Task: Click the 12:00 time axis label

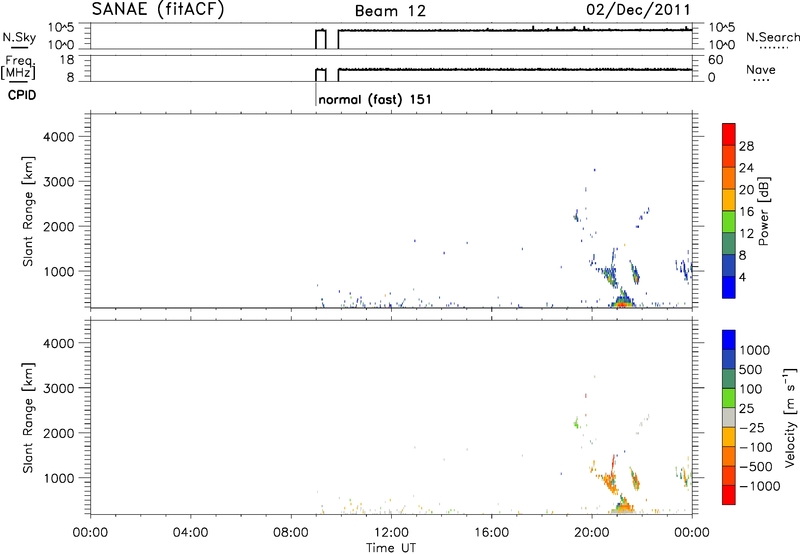Action: 391,533
